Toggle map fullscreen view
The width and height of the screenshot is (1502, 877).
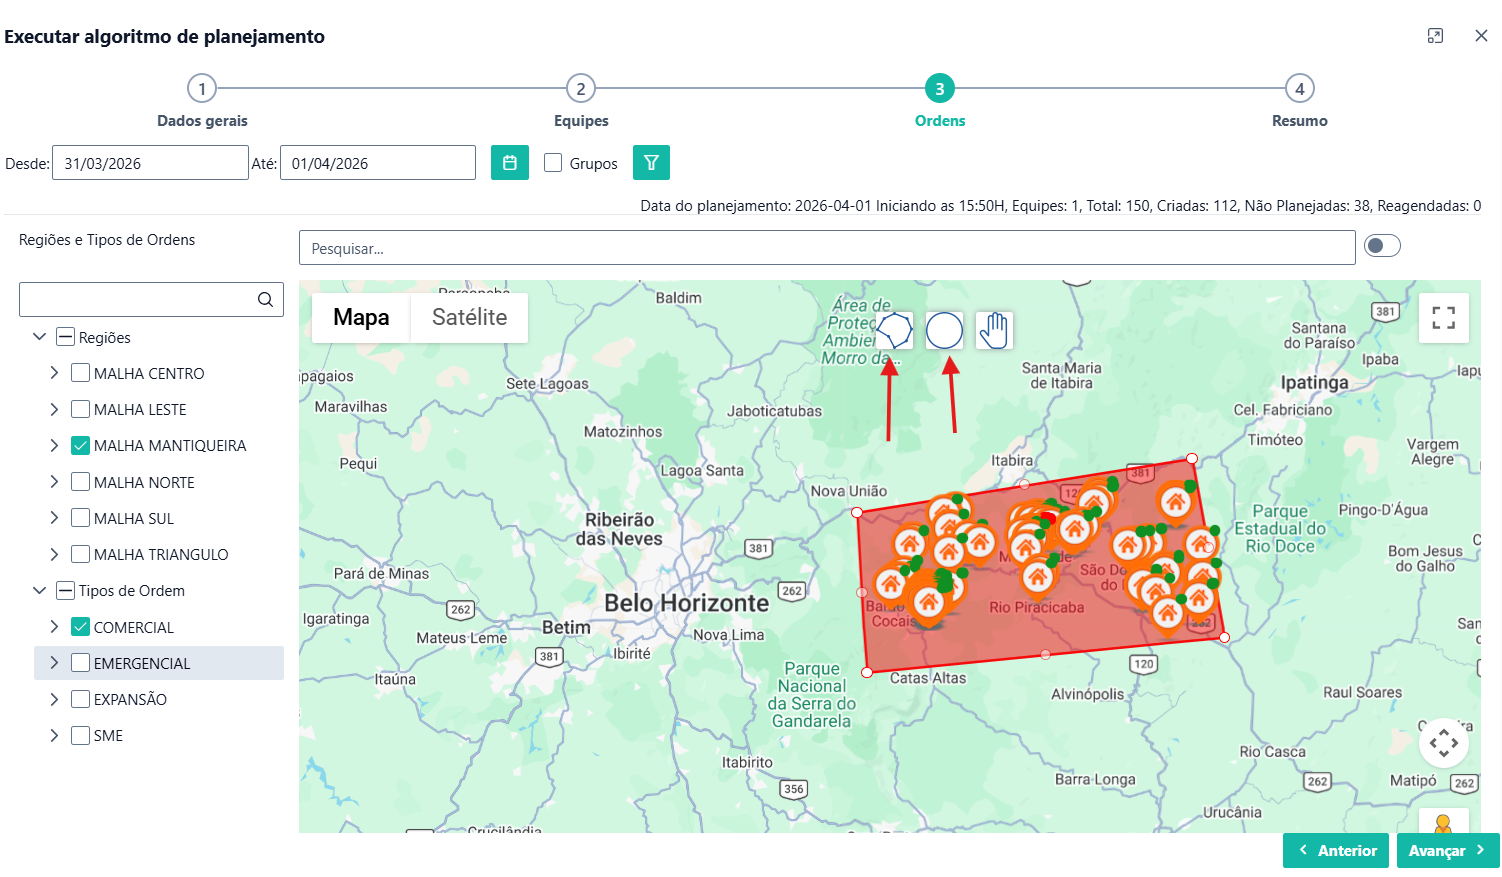tap(1443, 318)
